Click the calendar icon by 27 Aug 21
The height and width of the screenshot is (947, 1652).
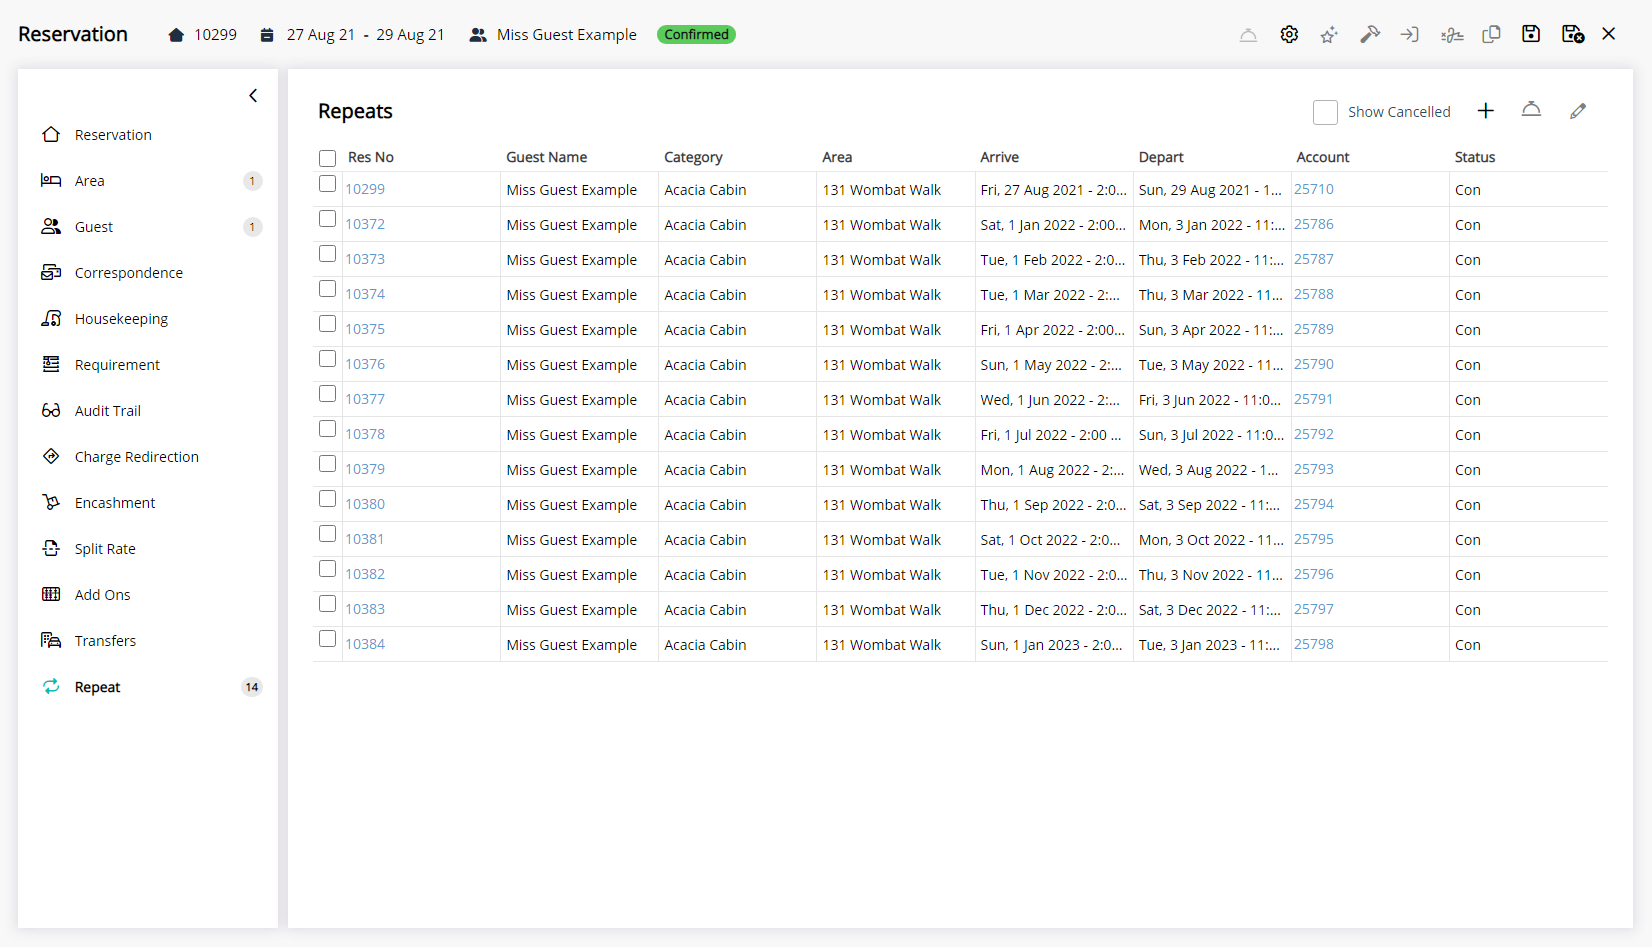[267, 35]
